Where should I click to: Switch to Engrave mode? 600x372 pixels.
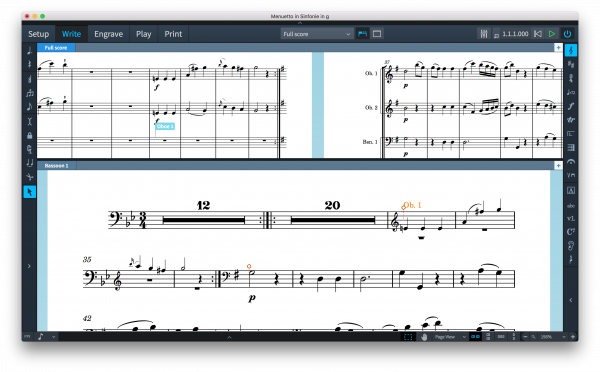click(x=108, y=34)
